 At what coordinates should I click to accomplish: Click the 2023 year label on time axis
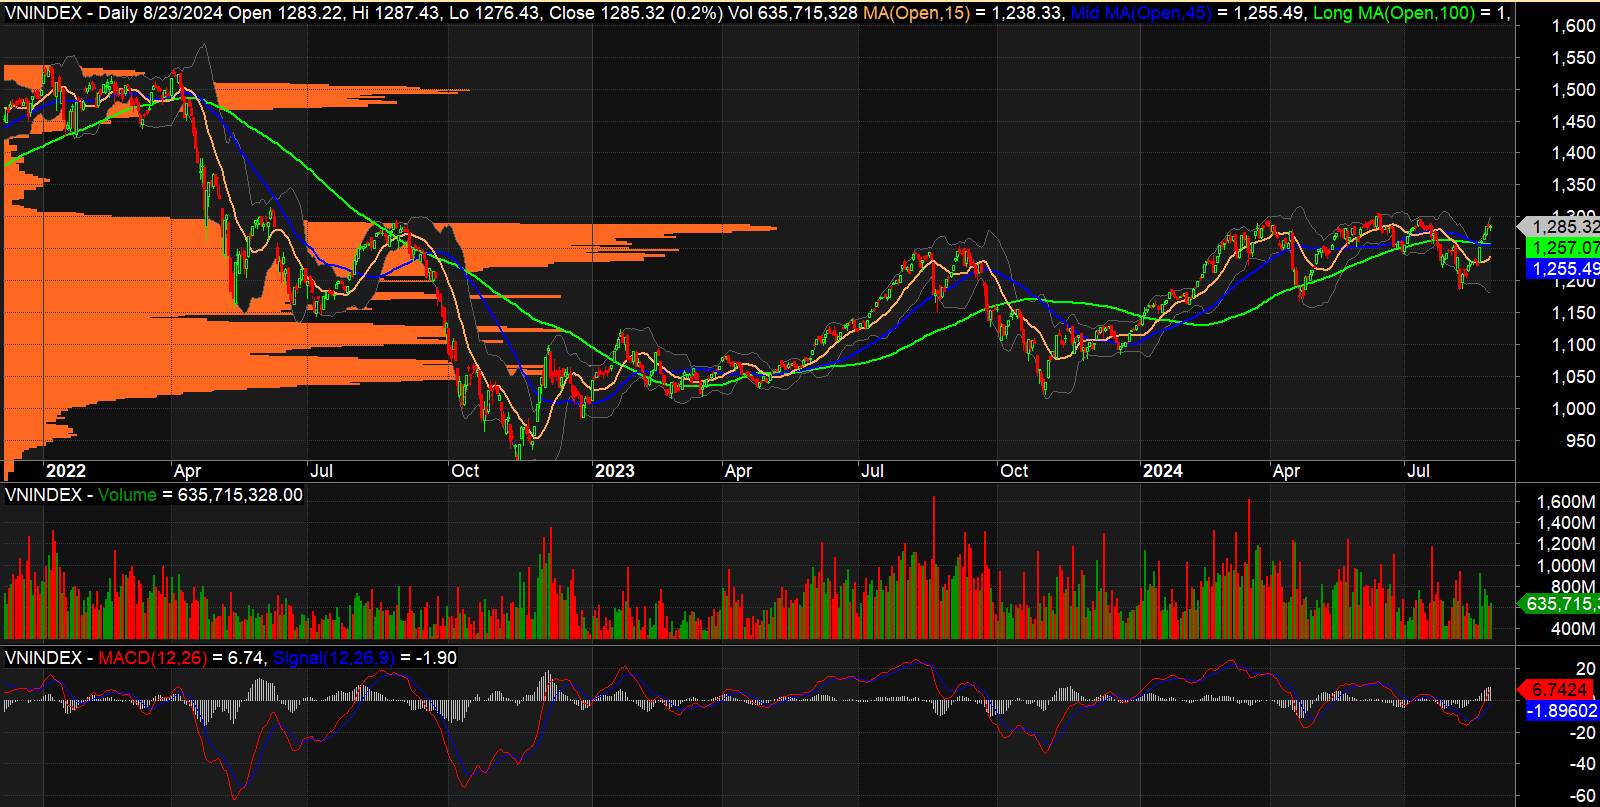pos(614,471)
